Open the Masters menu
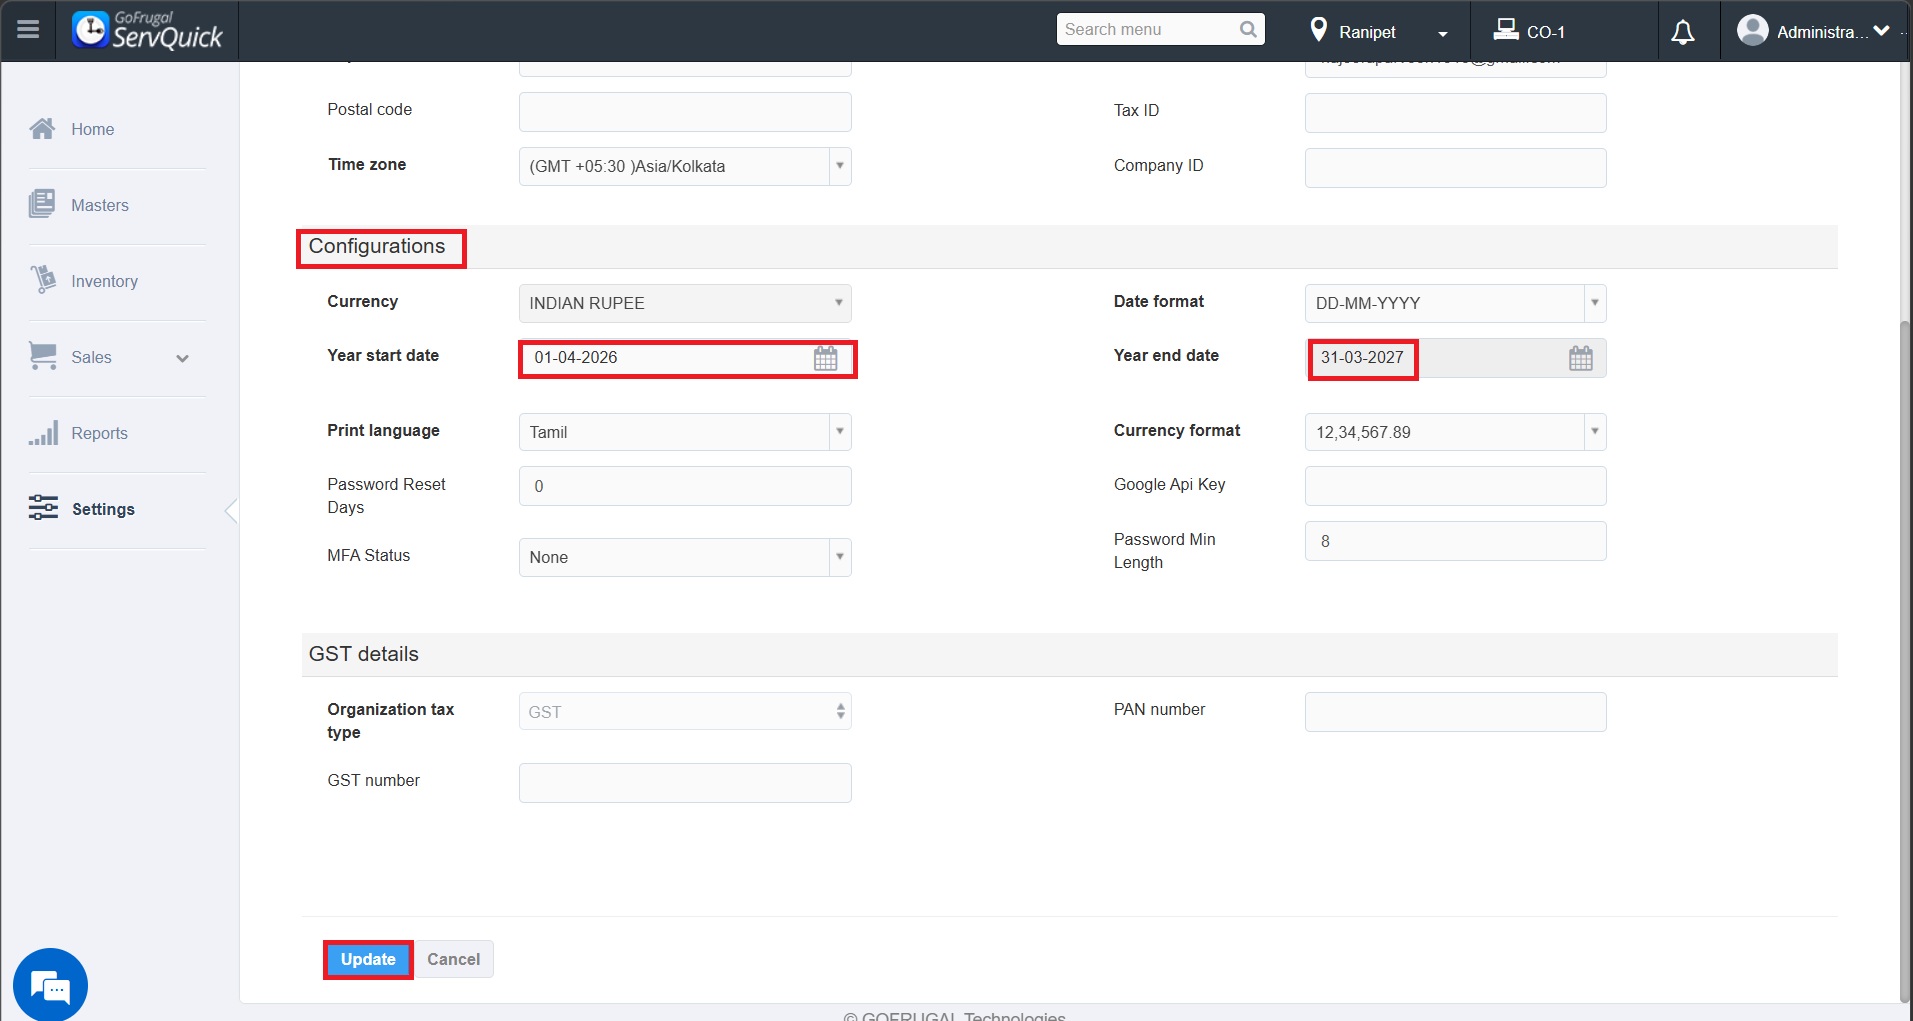The image size is (1913, 1021). point(99,205)
